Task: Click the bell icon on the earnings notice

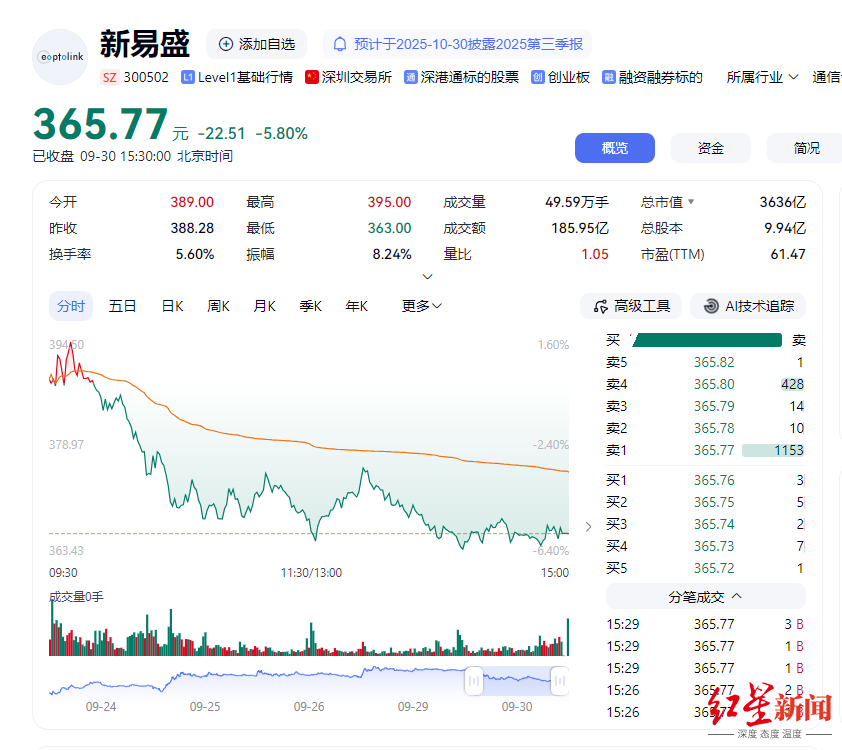Action: (341, 43)
